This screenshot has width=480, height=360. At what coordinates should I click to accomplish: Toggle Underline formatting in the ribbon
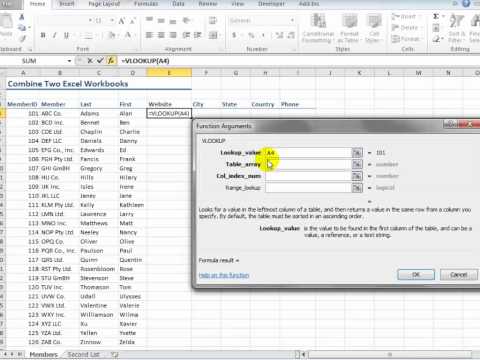(66, 35)
